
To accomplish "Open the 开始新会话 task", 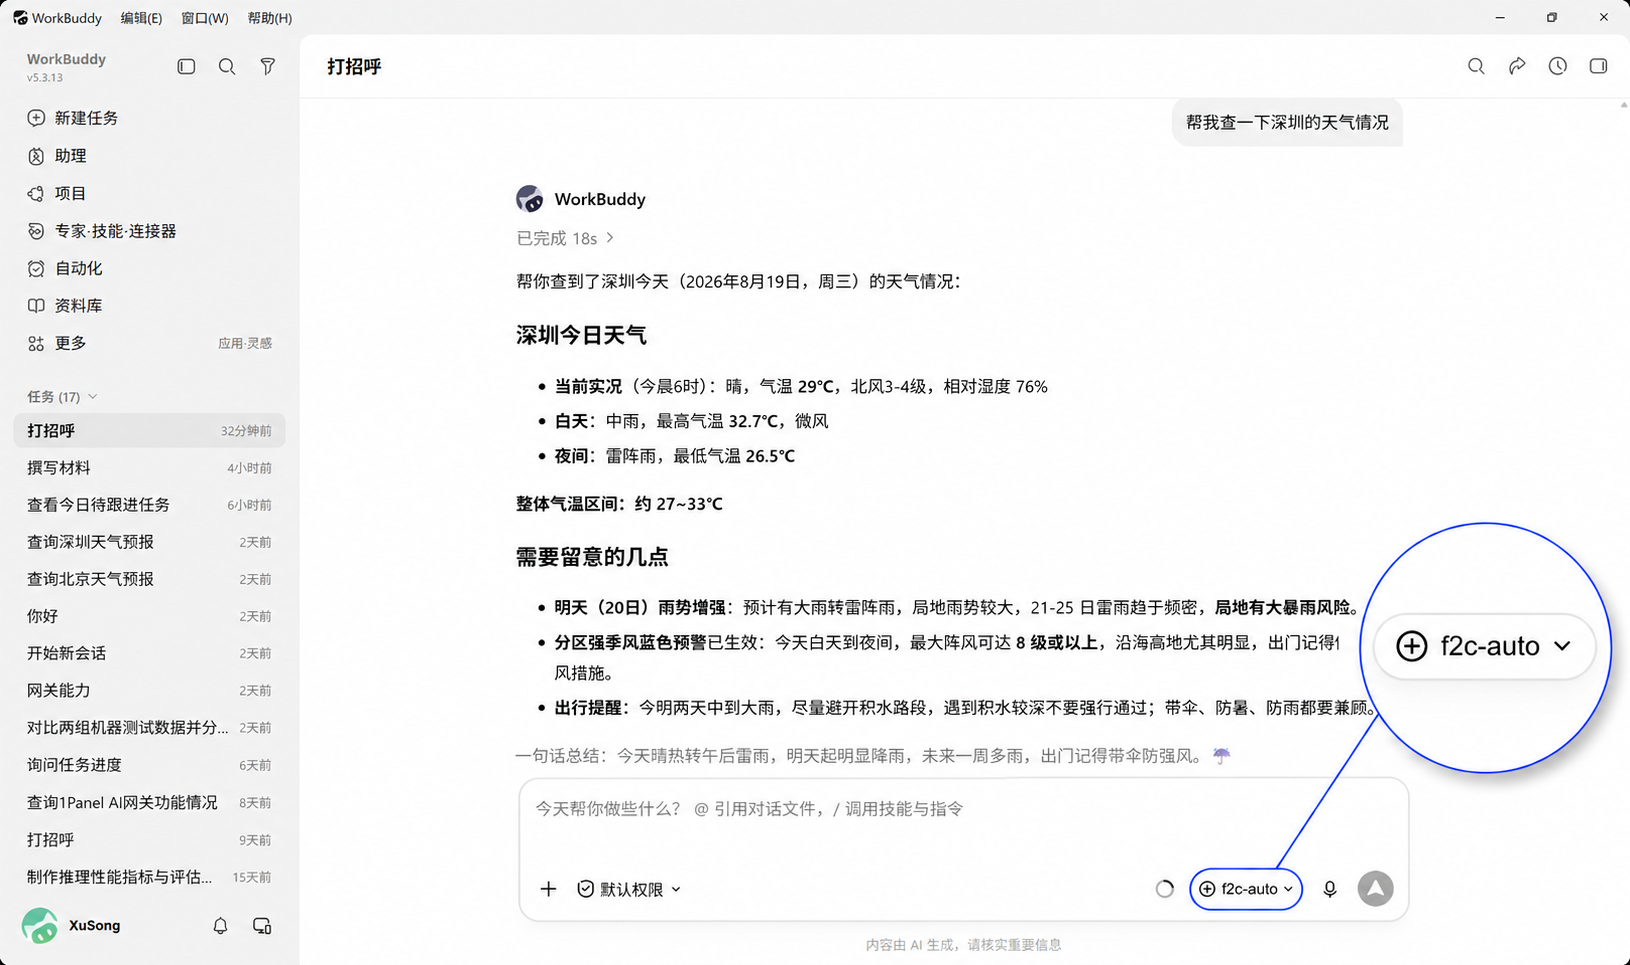I will pos(150,653).
